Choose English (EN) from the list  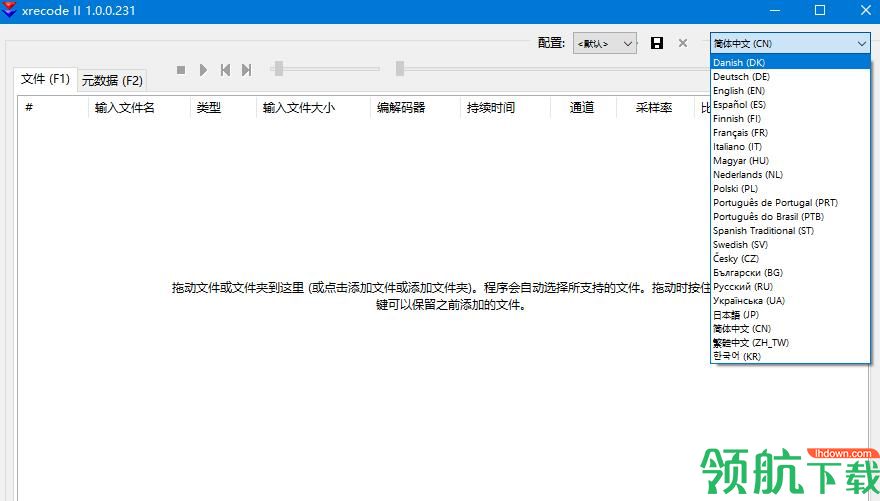790,90
